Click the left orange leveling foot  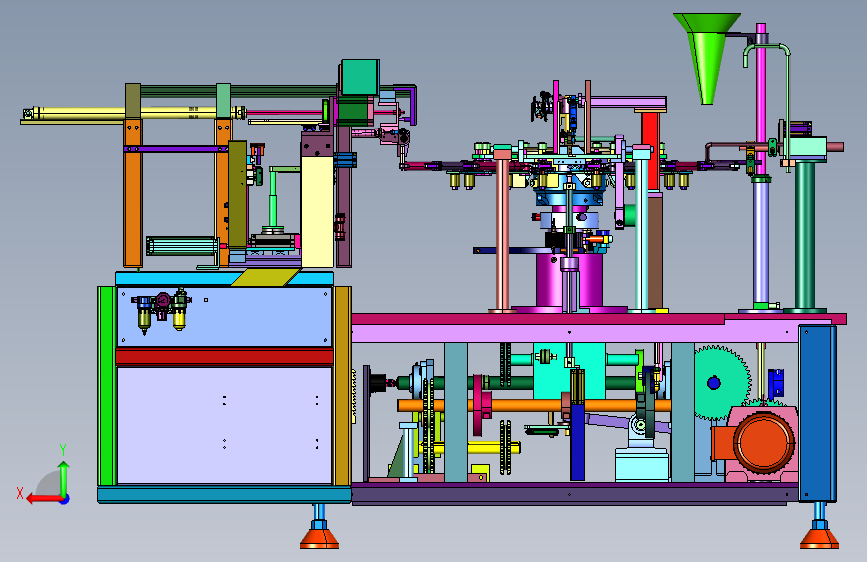coord(319,538)
